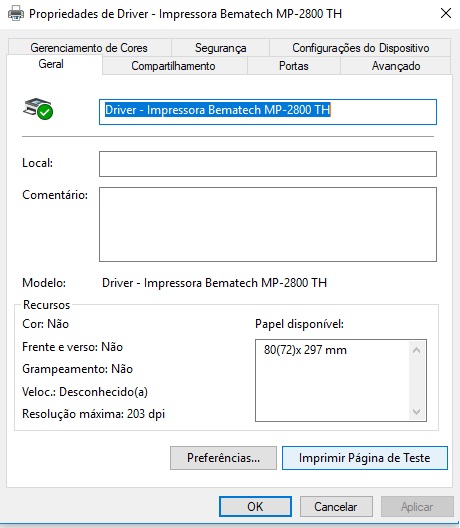Viewport: 460px width, 528px height.
Task: Click the Local text field
Action: click(x=268, y=164)
